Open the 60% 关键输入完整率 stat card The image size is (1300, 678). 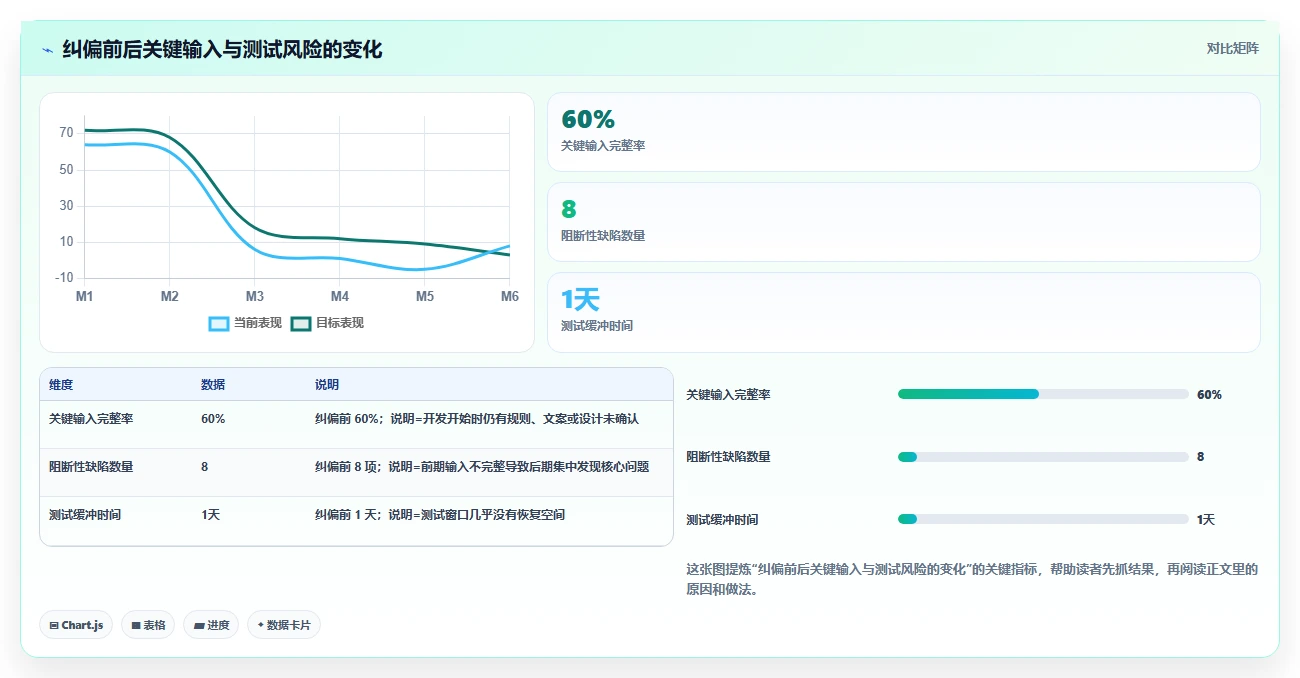904,132
